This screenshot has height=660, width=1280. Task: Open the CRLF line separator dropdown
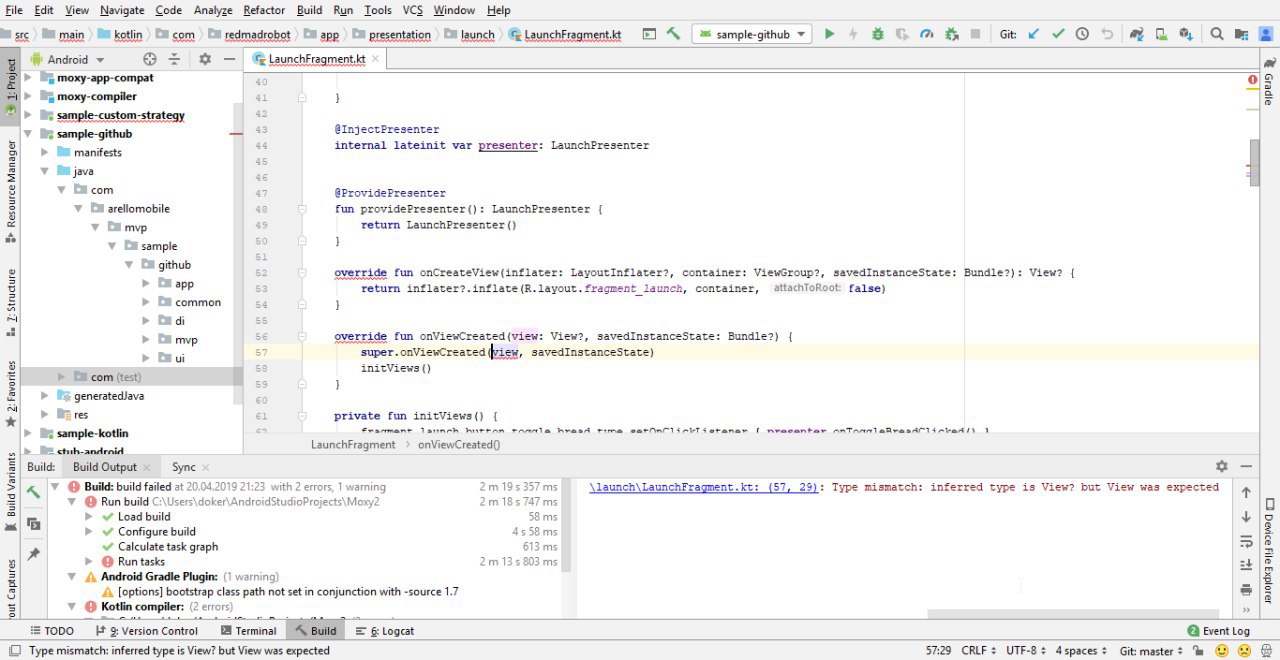(979, 650)
